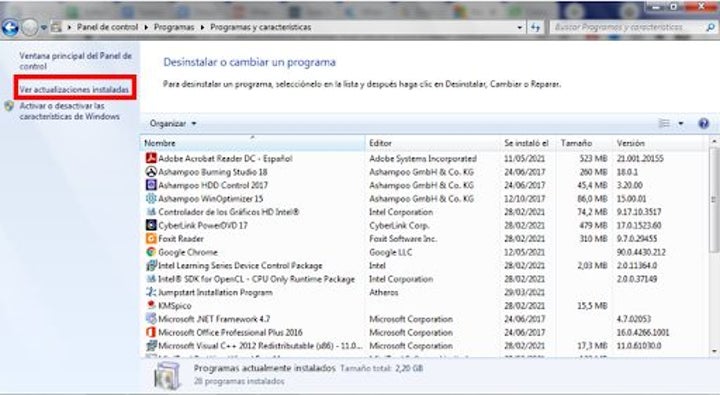Image resolution: width=720 pixels, height=395 pixels.
Task: Click the help question mark icon
Action: coord(703,123)
